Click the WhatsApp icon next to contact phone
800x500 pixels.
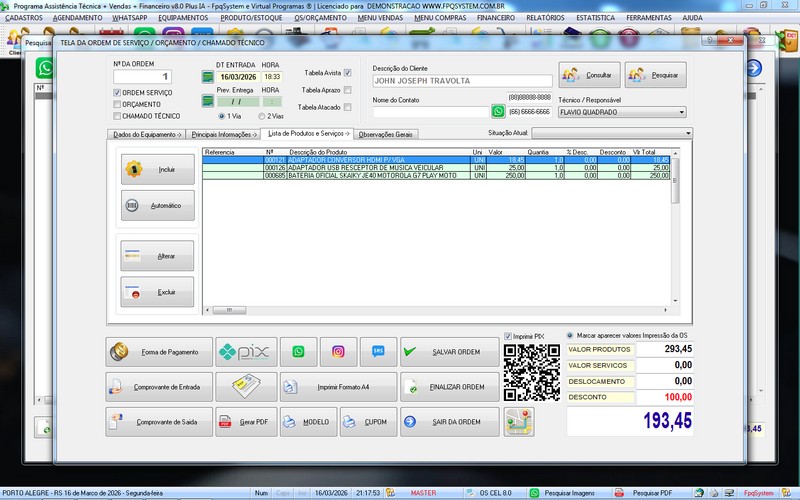498,112
